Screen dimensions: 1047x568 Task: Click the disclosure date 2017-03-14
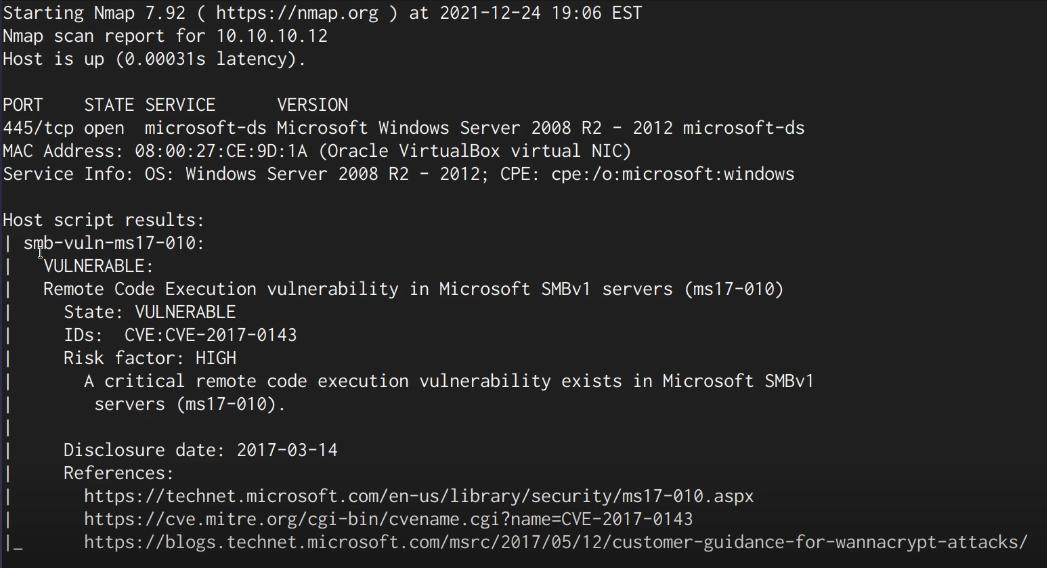pos(287,450)
